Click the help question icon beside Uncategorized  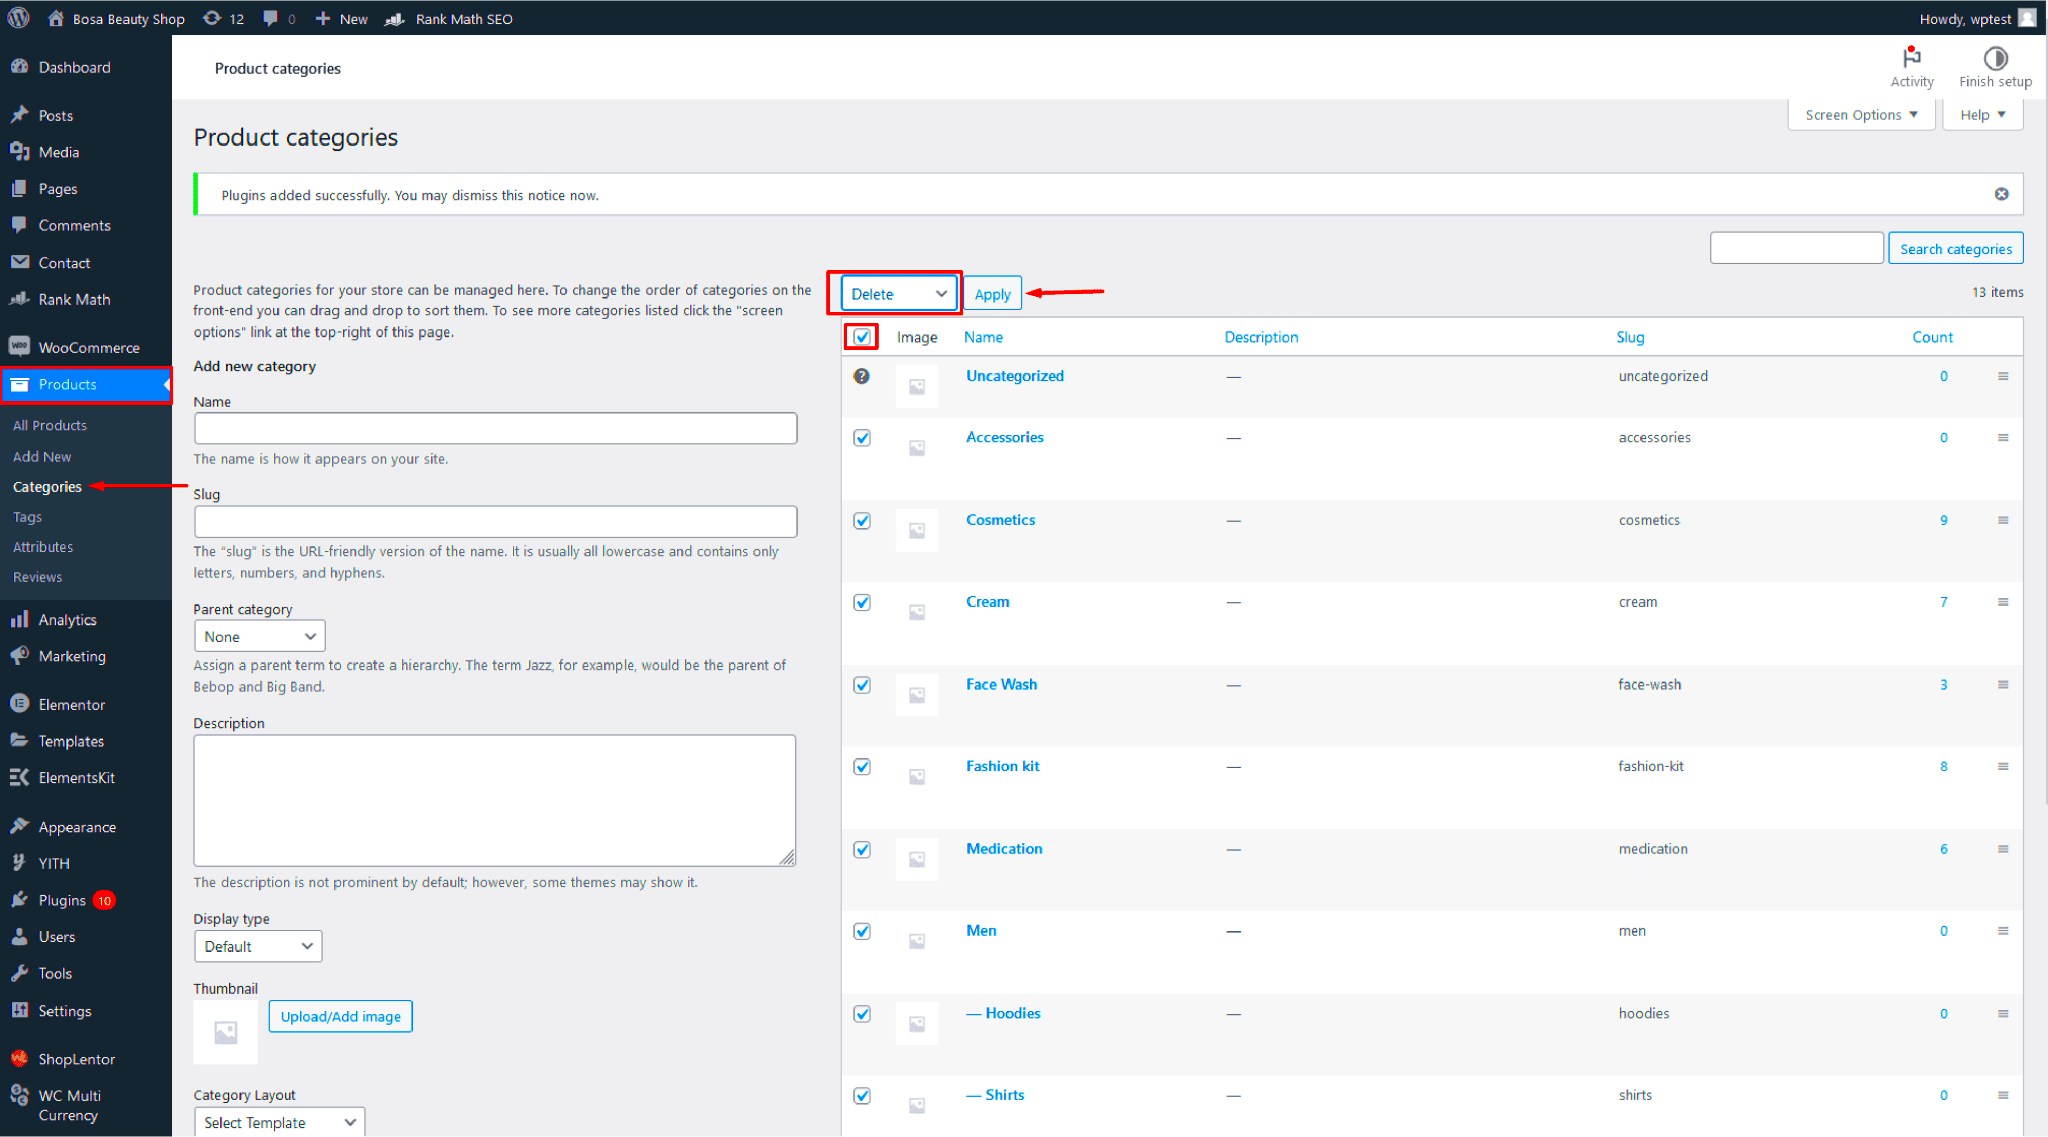click(x=861, y=376)
